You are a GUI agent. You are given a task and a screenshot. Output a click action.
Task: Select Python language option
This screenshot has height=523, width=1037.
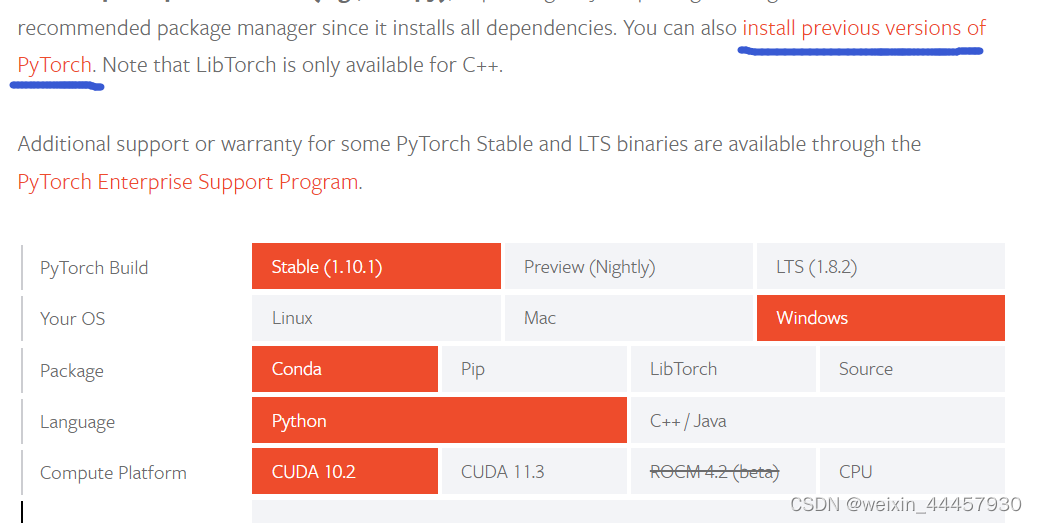tap(439, 421)
